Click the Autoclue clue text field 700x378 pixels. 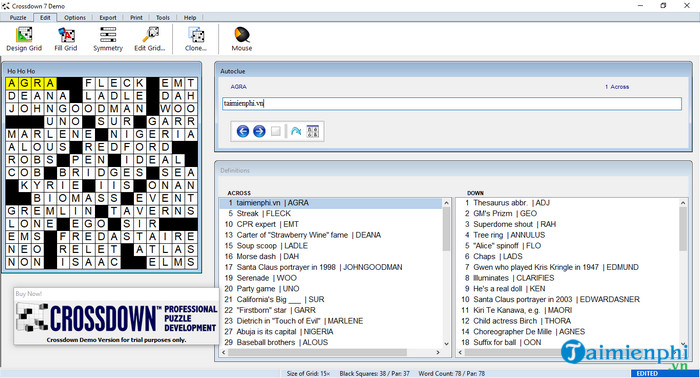452,104
